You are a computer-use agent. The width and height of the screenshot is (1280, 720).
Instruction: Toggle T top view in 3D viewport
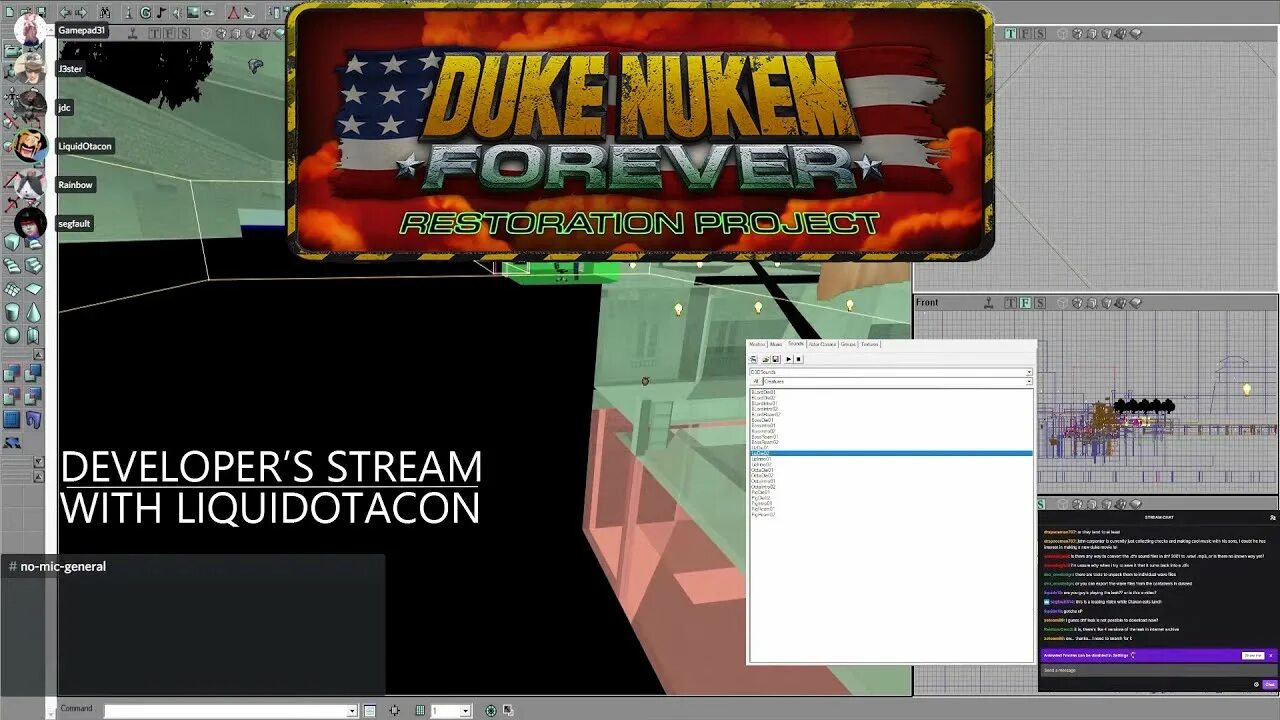(155, 33)
